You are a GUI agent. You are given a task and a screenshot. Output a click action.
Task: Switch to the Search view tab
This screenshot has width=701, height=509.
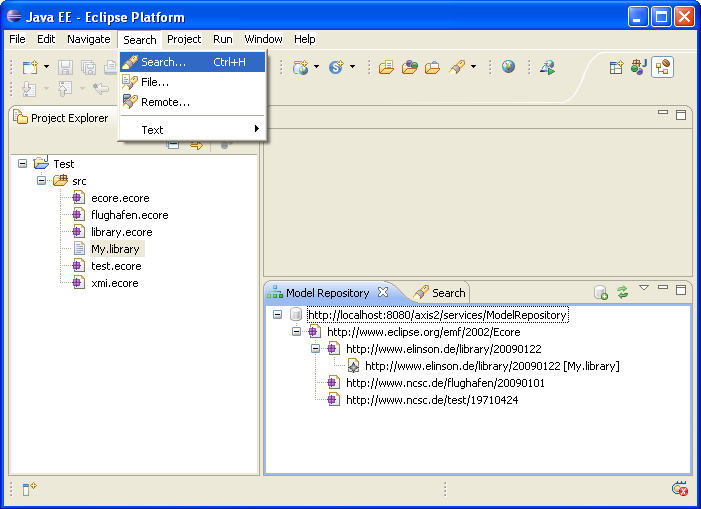pyautogui.click(x=439, y=293)
